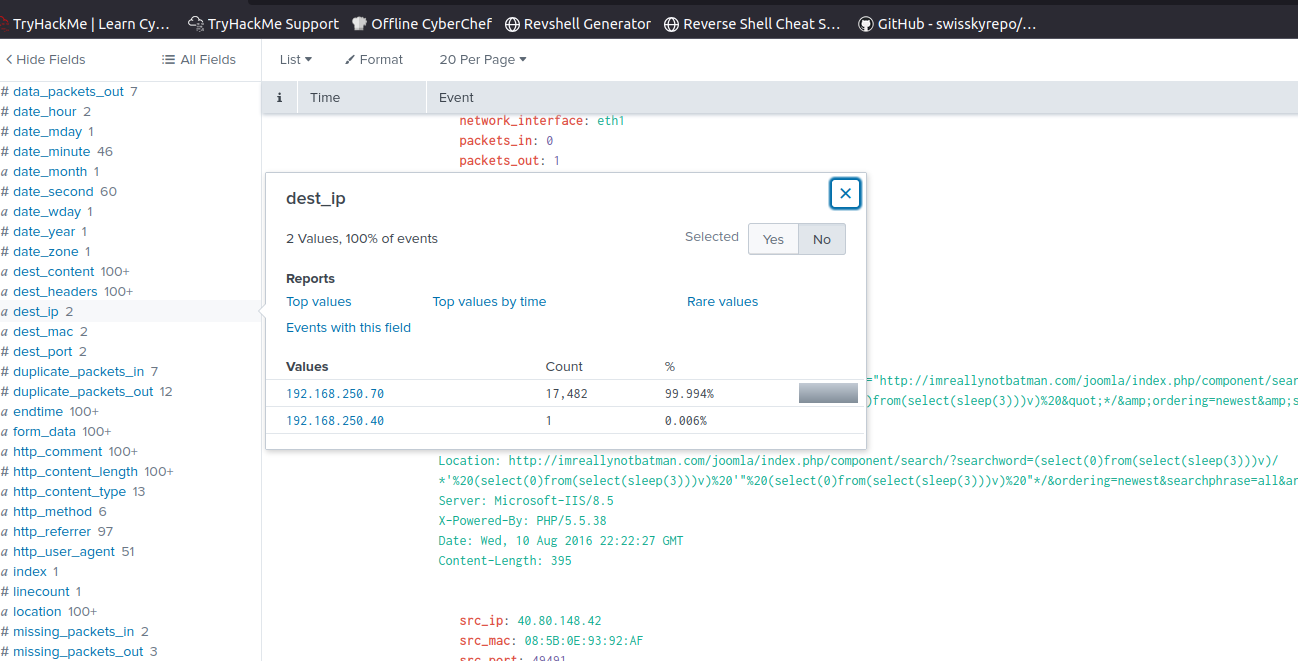The height and width of the screenshot is (661, 1298).
Task: Select the dest_content field
Action: point(54,272)
